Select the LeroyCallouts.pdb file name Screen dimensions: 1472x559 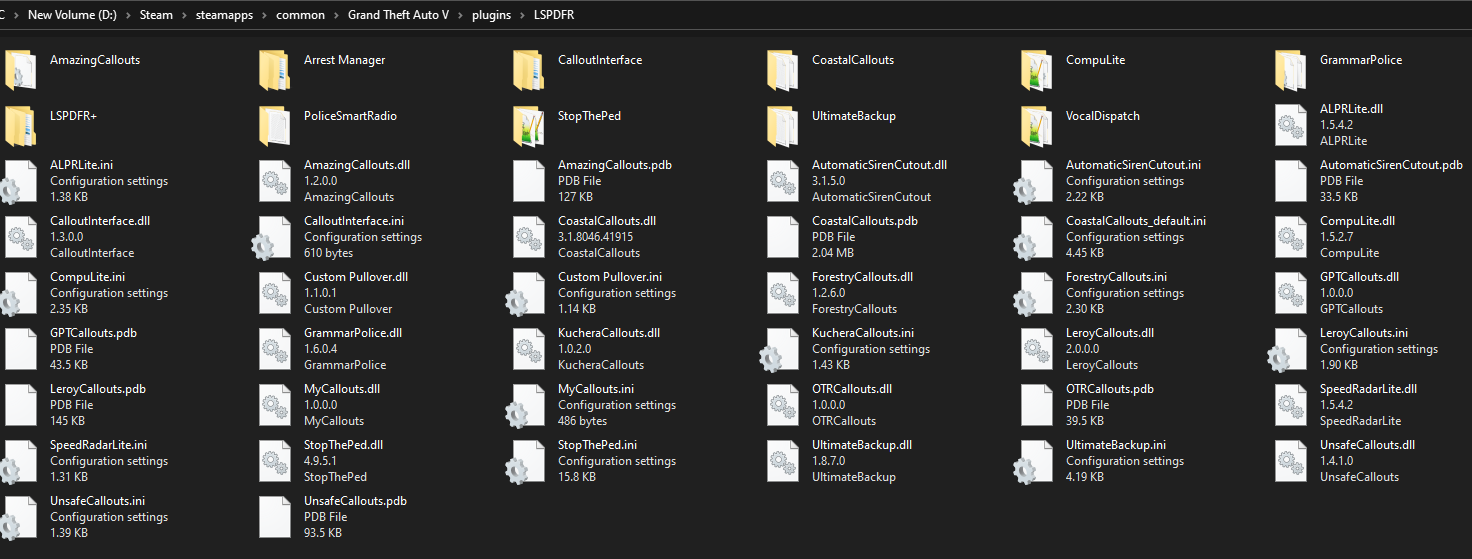98,389
